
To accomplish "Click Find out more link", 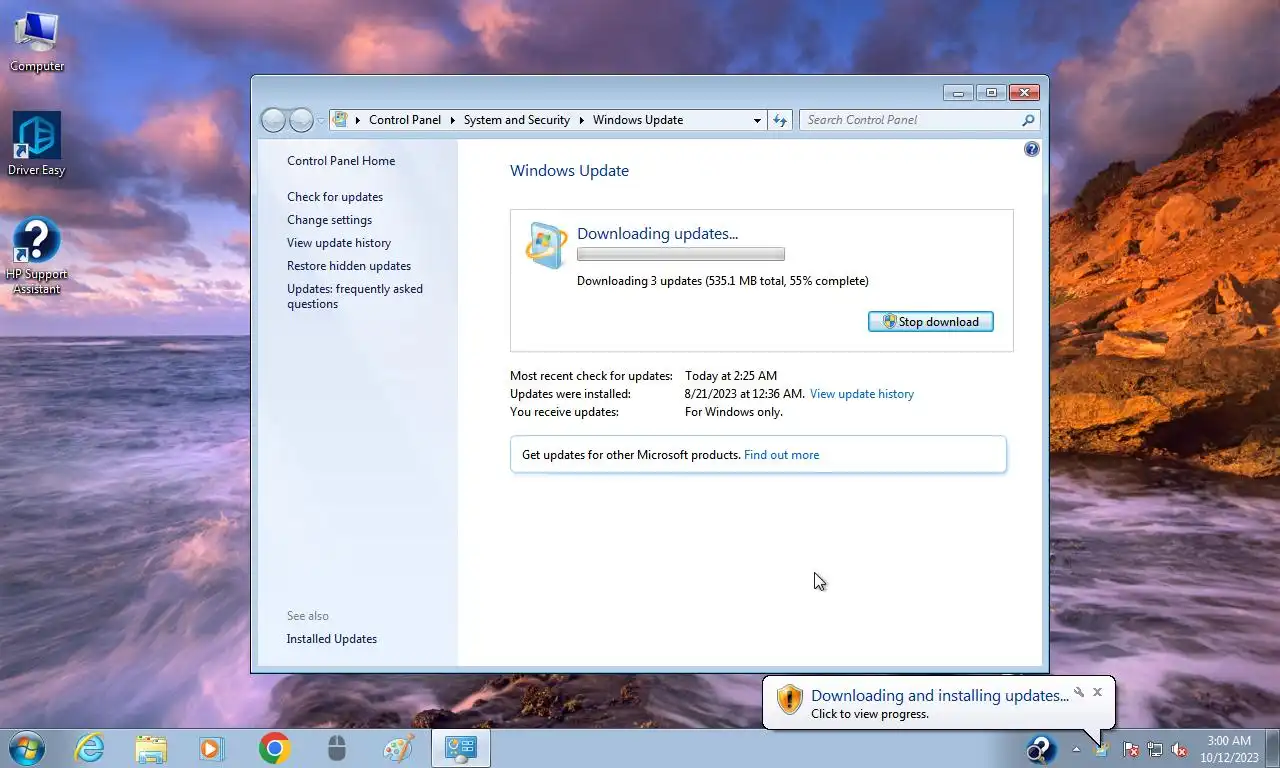I will tap(781, 455).
